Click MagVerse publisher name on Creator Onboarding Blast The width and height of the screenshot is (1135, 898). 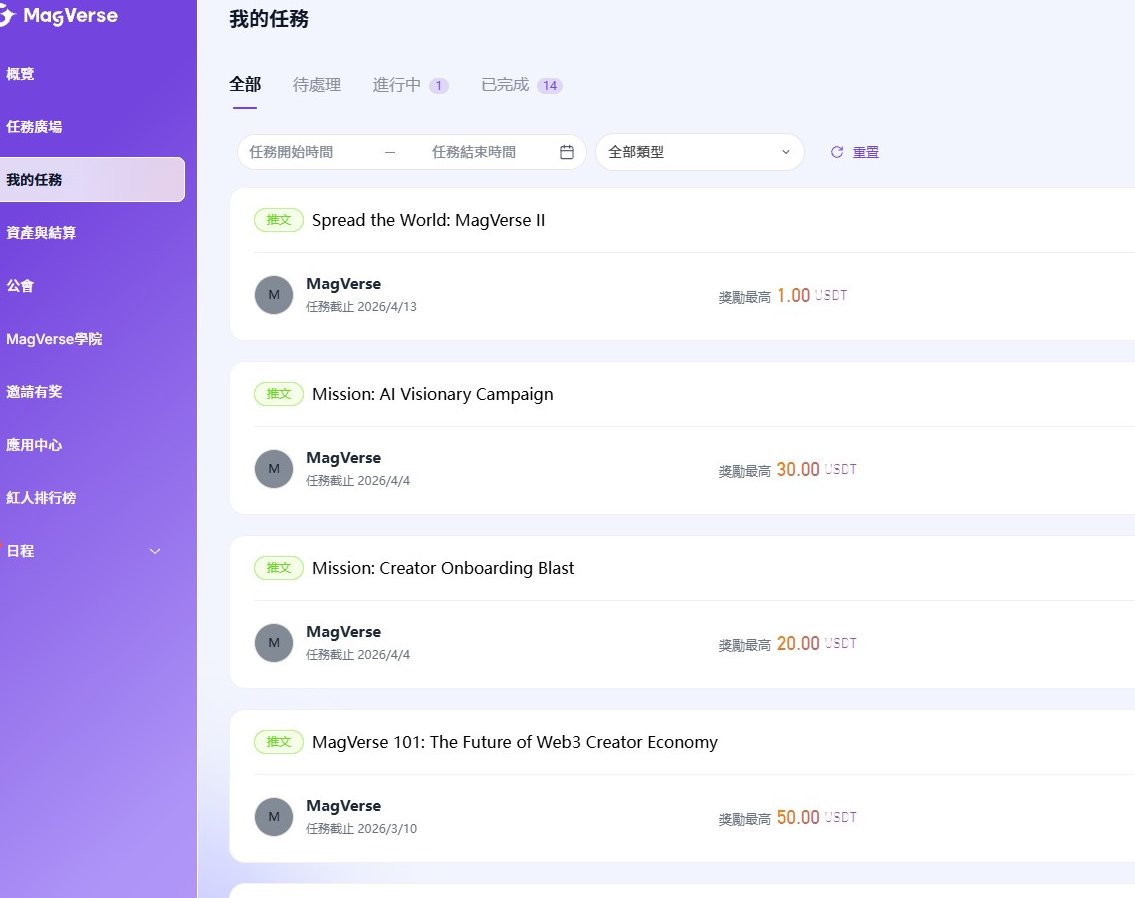coord(344,632)
